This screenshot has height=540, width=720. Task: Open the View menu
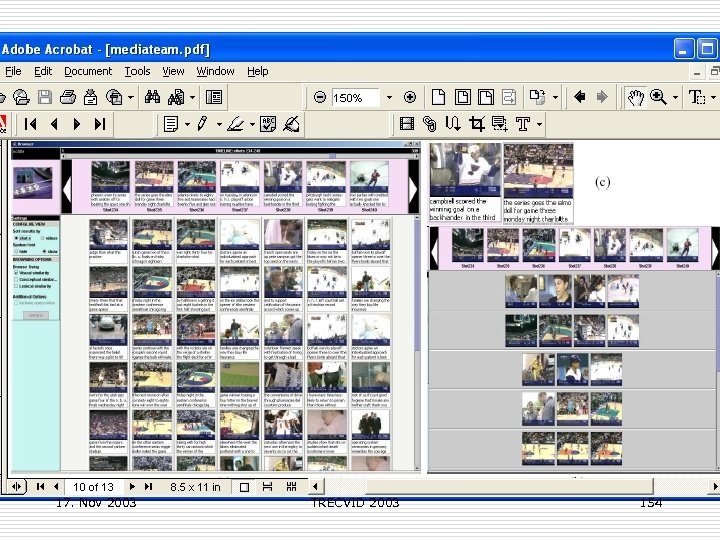point(173,71)
